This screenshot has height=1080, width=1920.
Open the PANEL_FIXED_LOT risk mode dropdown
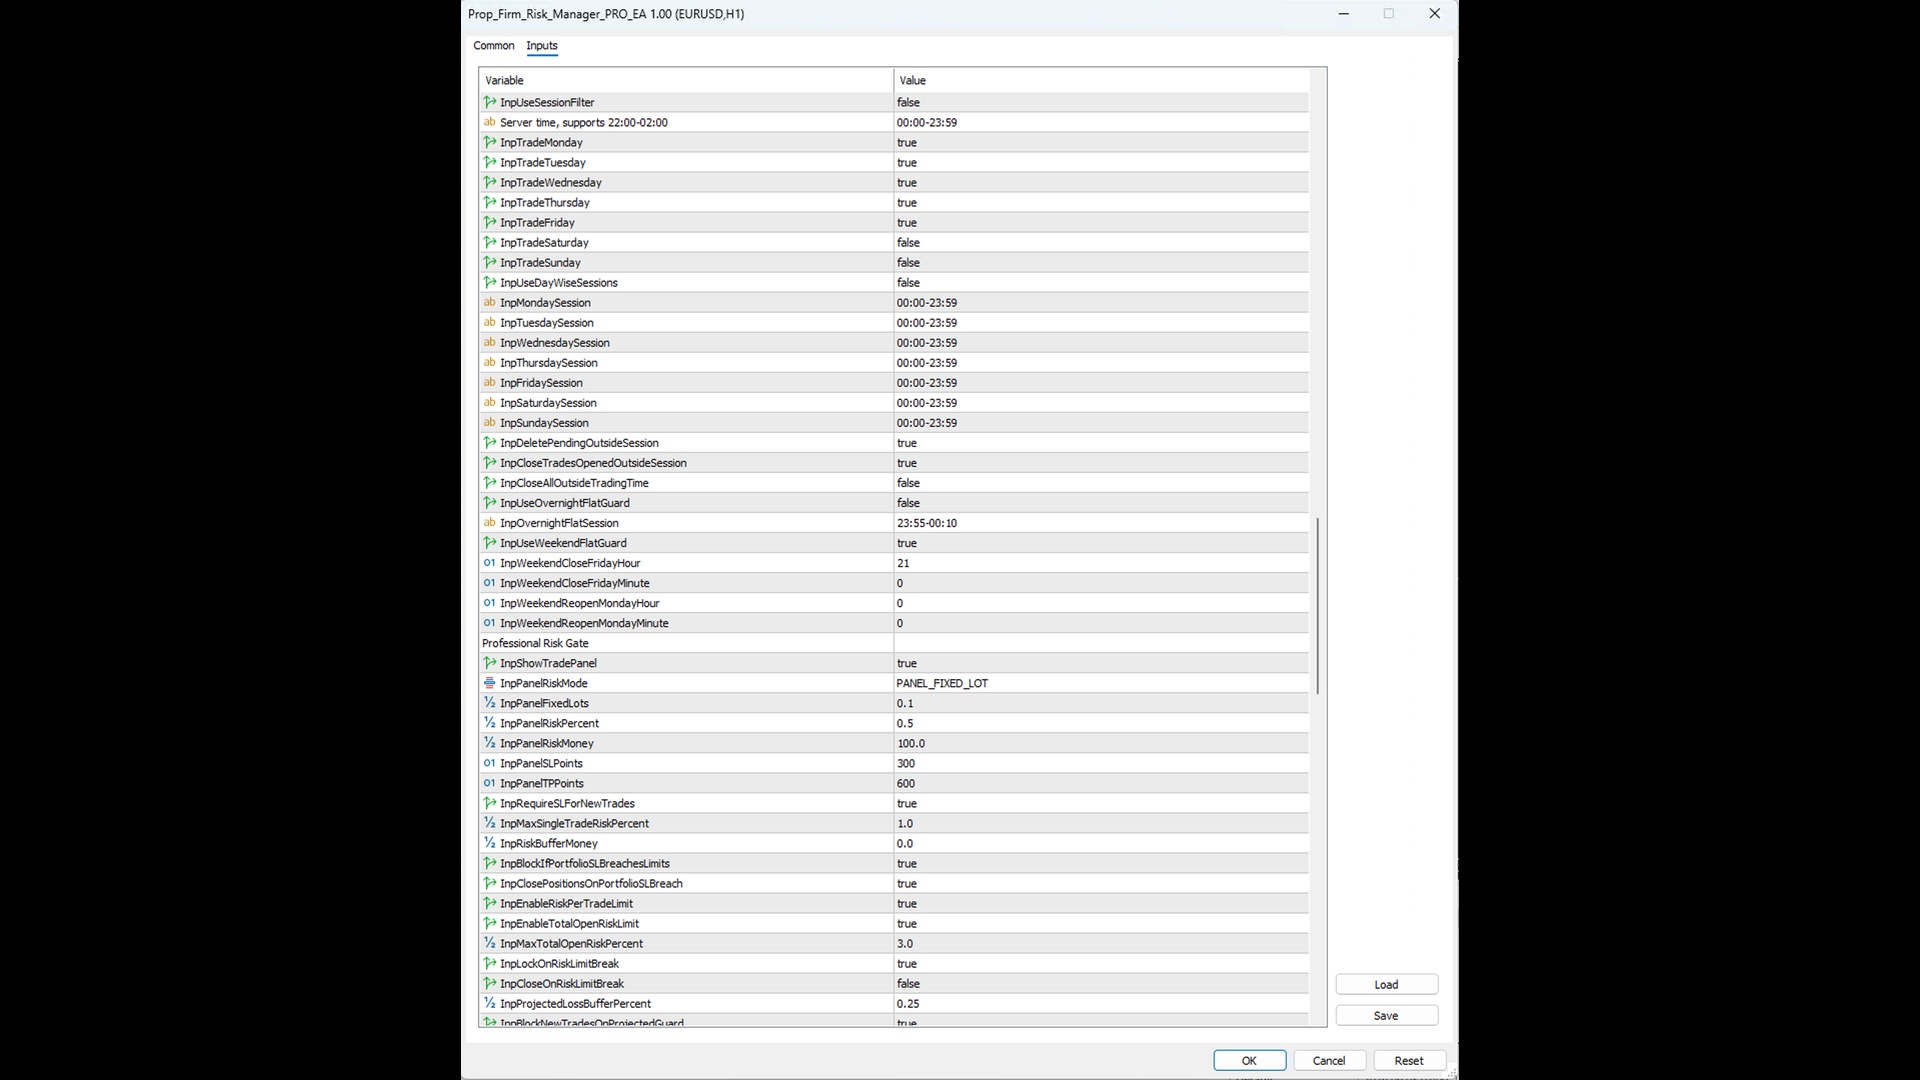pyautogui.click(x=1101, y=683)
